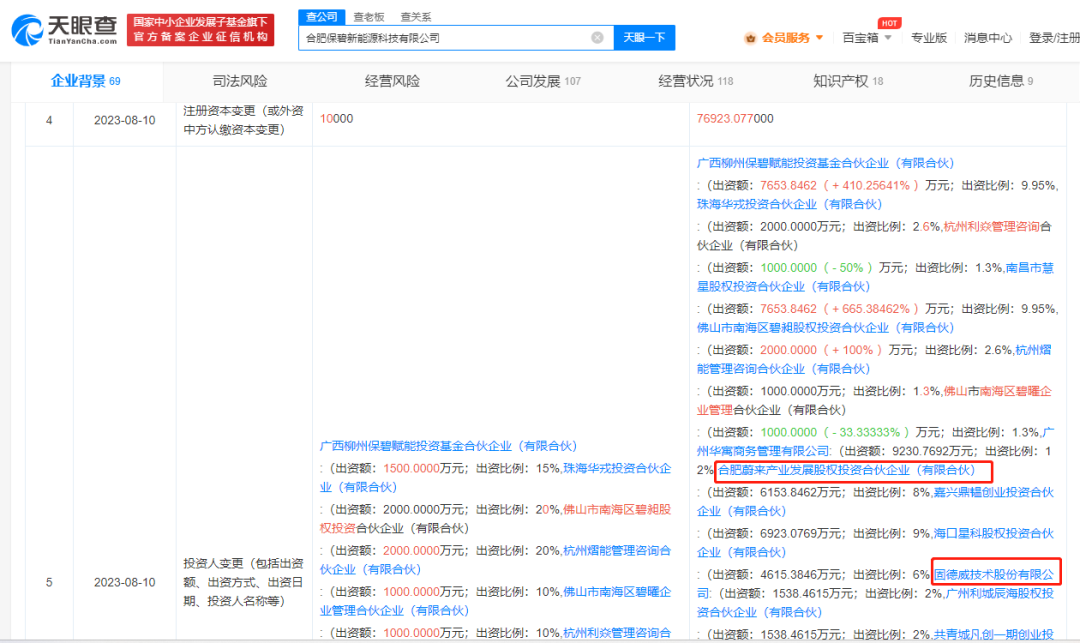1080x643 pixels.
Task: Click the red HOT badge above 百宝箱
Action: pyautogui.click(x=888, y=23)
